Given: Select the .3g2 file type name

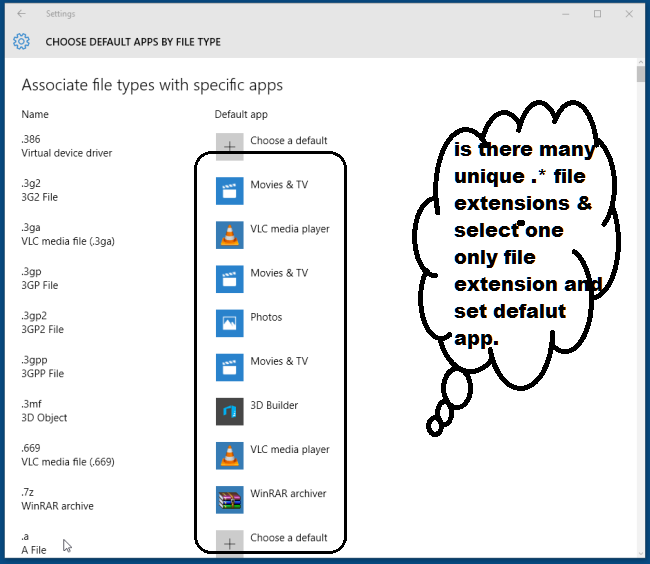Looking at the screenshot, I should pos(31,183).
